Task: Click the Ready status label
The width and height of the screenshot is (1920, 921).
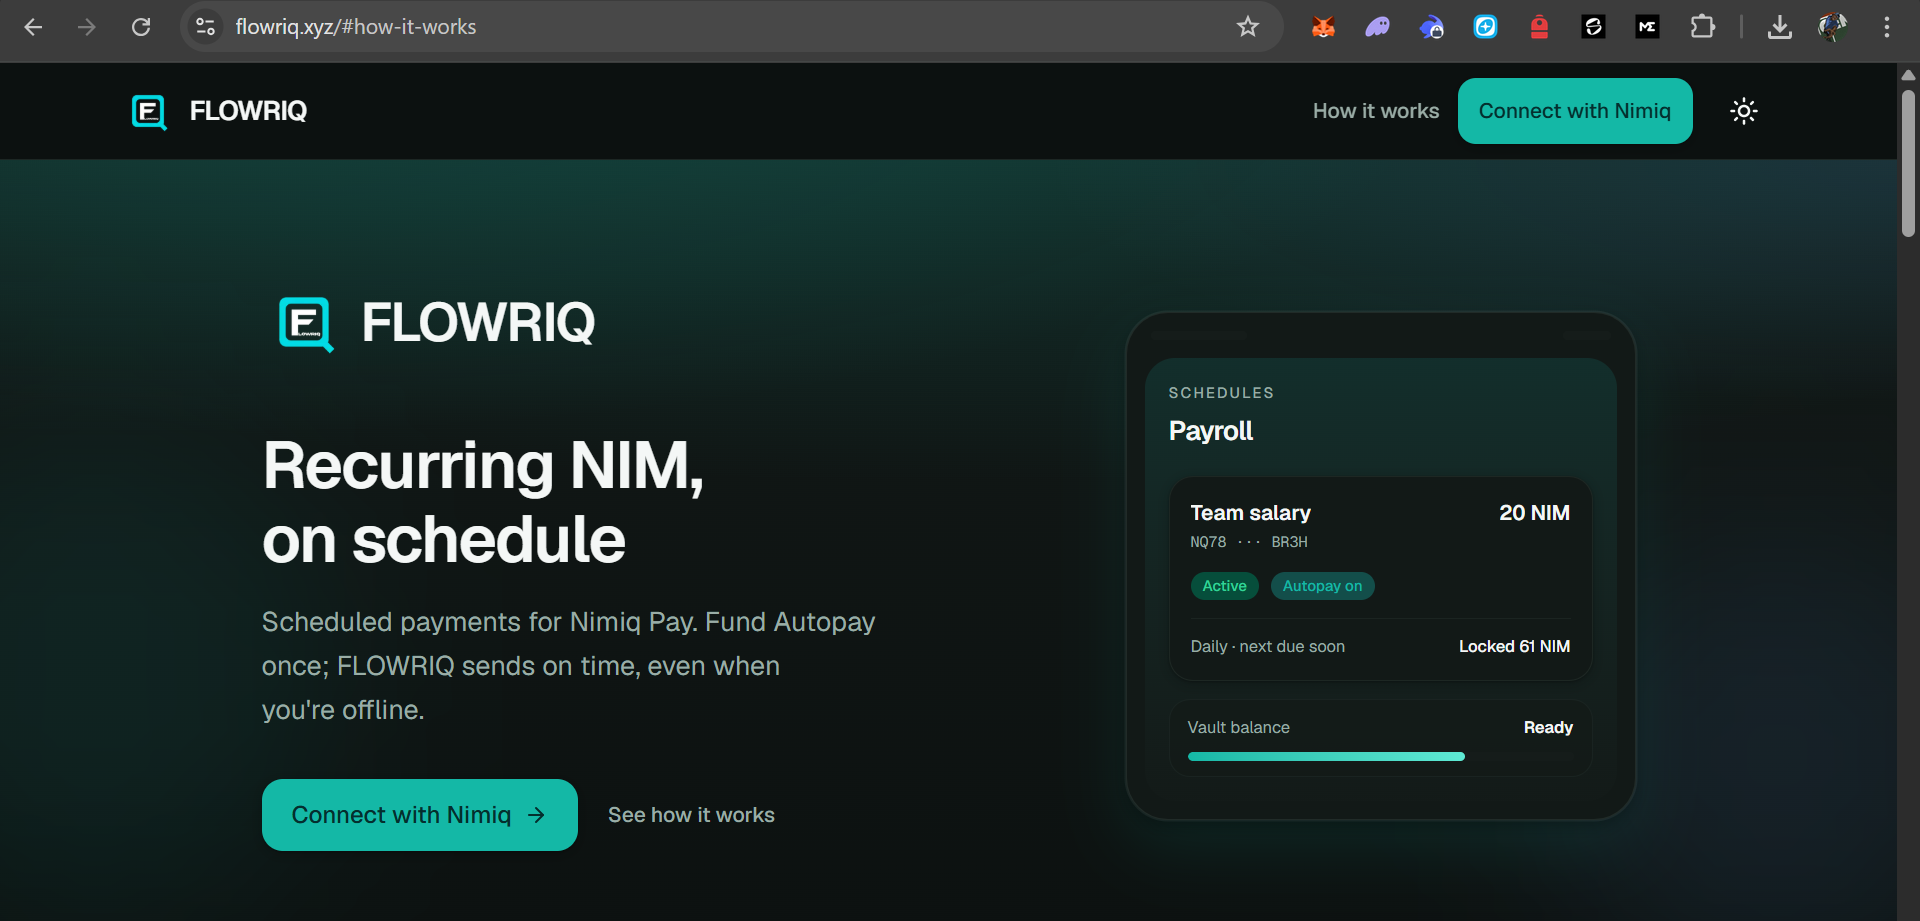Action: tap(1548, 728)
